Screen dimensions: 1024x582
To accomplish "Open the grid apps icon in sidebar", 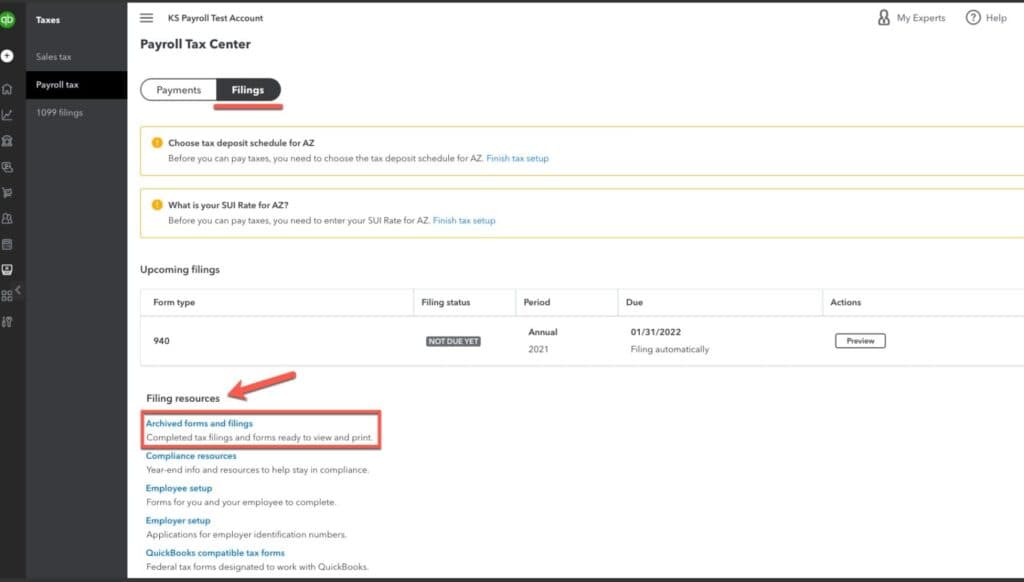I will point(7,295).
